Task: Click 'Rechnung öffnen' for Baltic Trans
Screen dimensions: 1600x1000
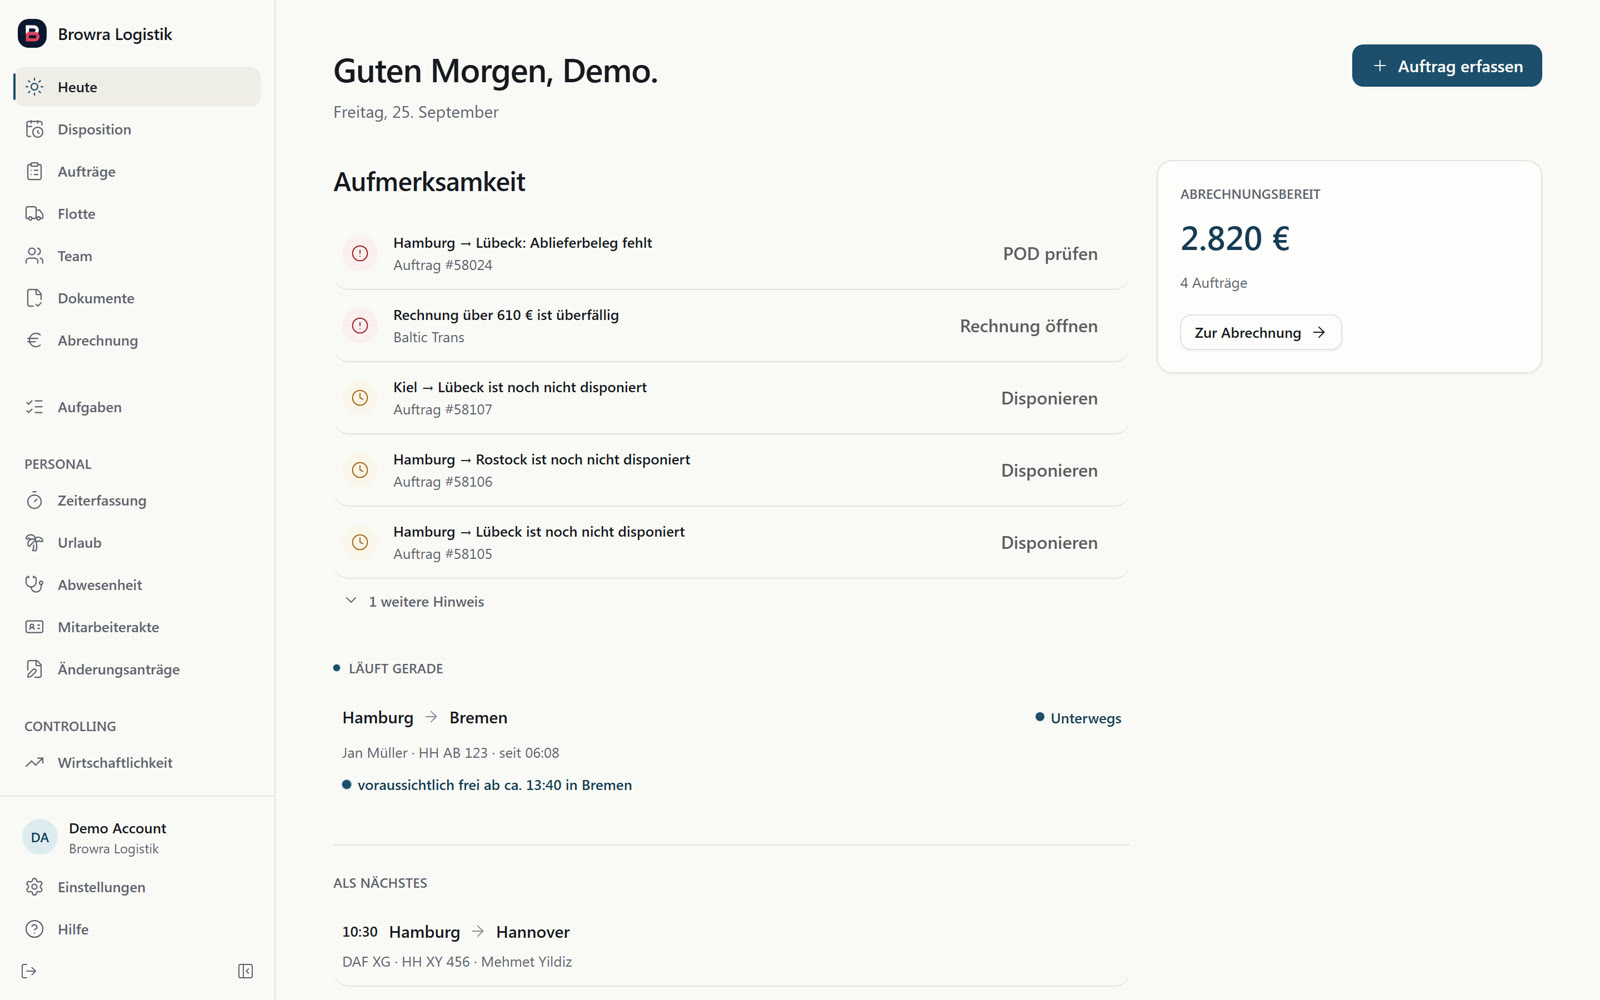Action: pyautogui.click(x=1028, y=326)
